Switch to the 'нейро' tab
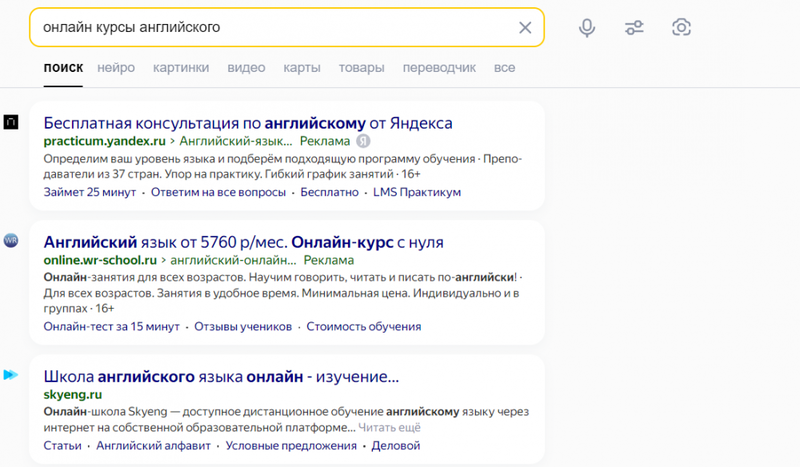 [116, 68]
